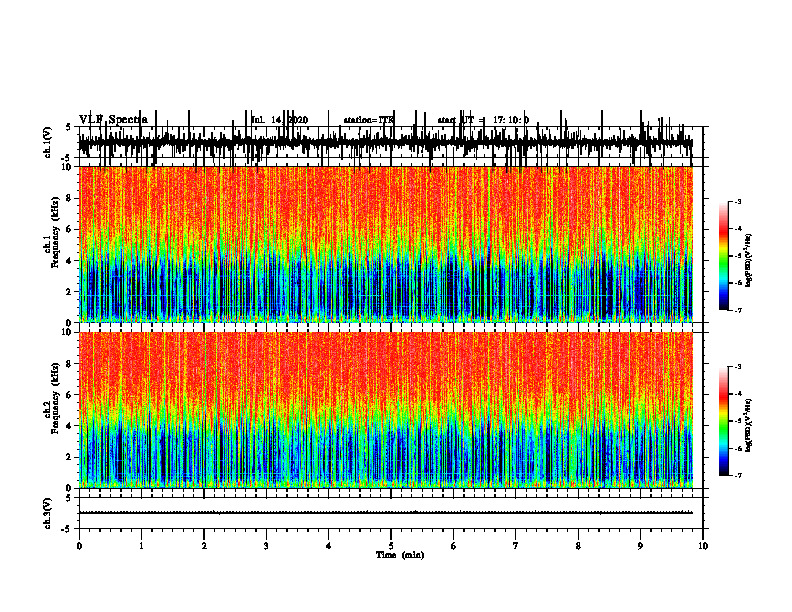The width and height of the screenshot is (792, 612).
Task: Click the time axis tick label "4"
Action: [329, 546]
